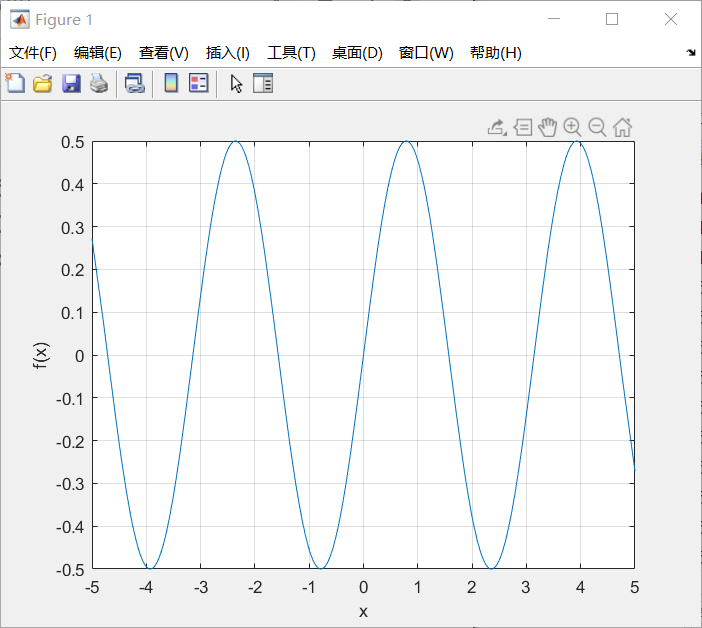The image size is (702, 628).
Task: Open the 帮助(H) menu
Action: [x=496, y=53]
